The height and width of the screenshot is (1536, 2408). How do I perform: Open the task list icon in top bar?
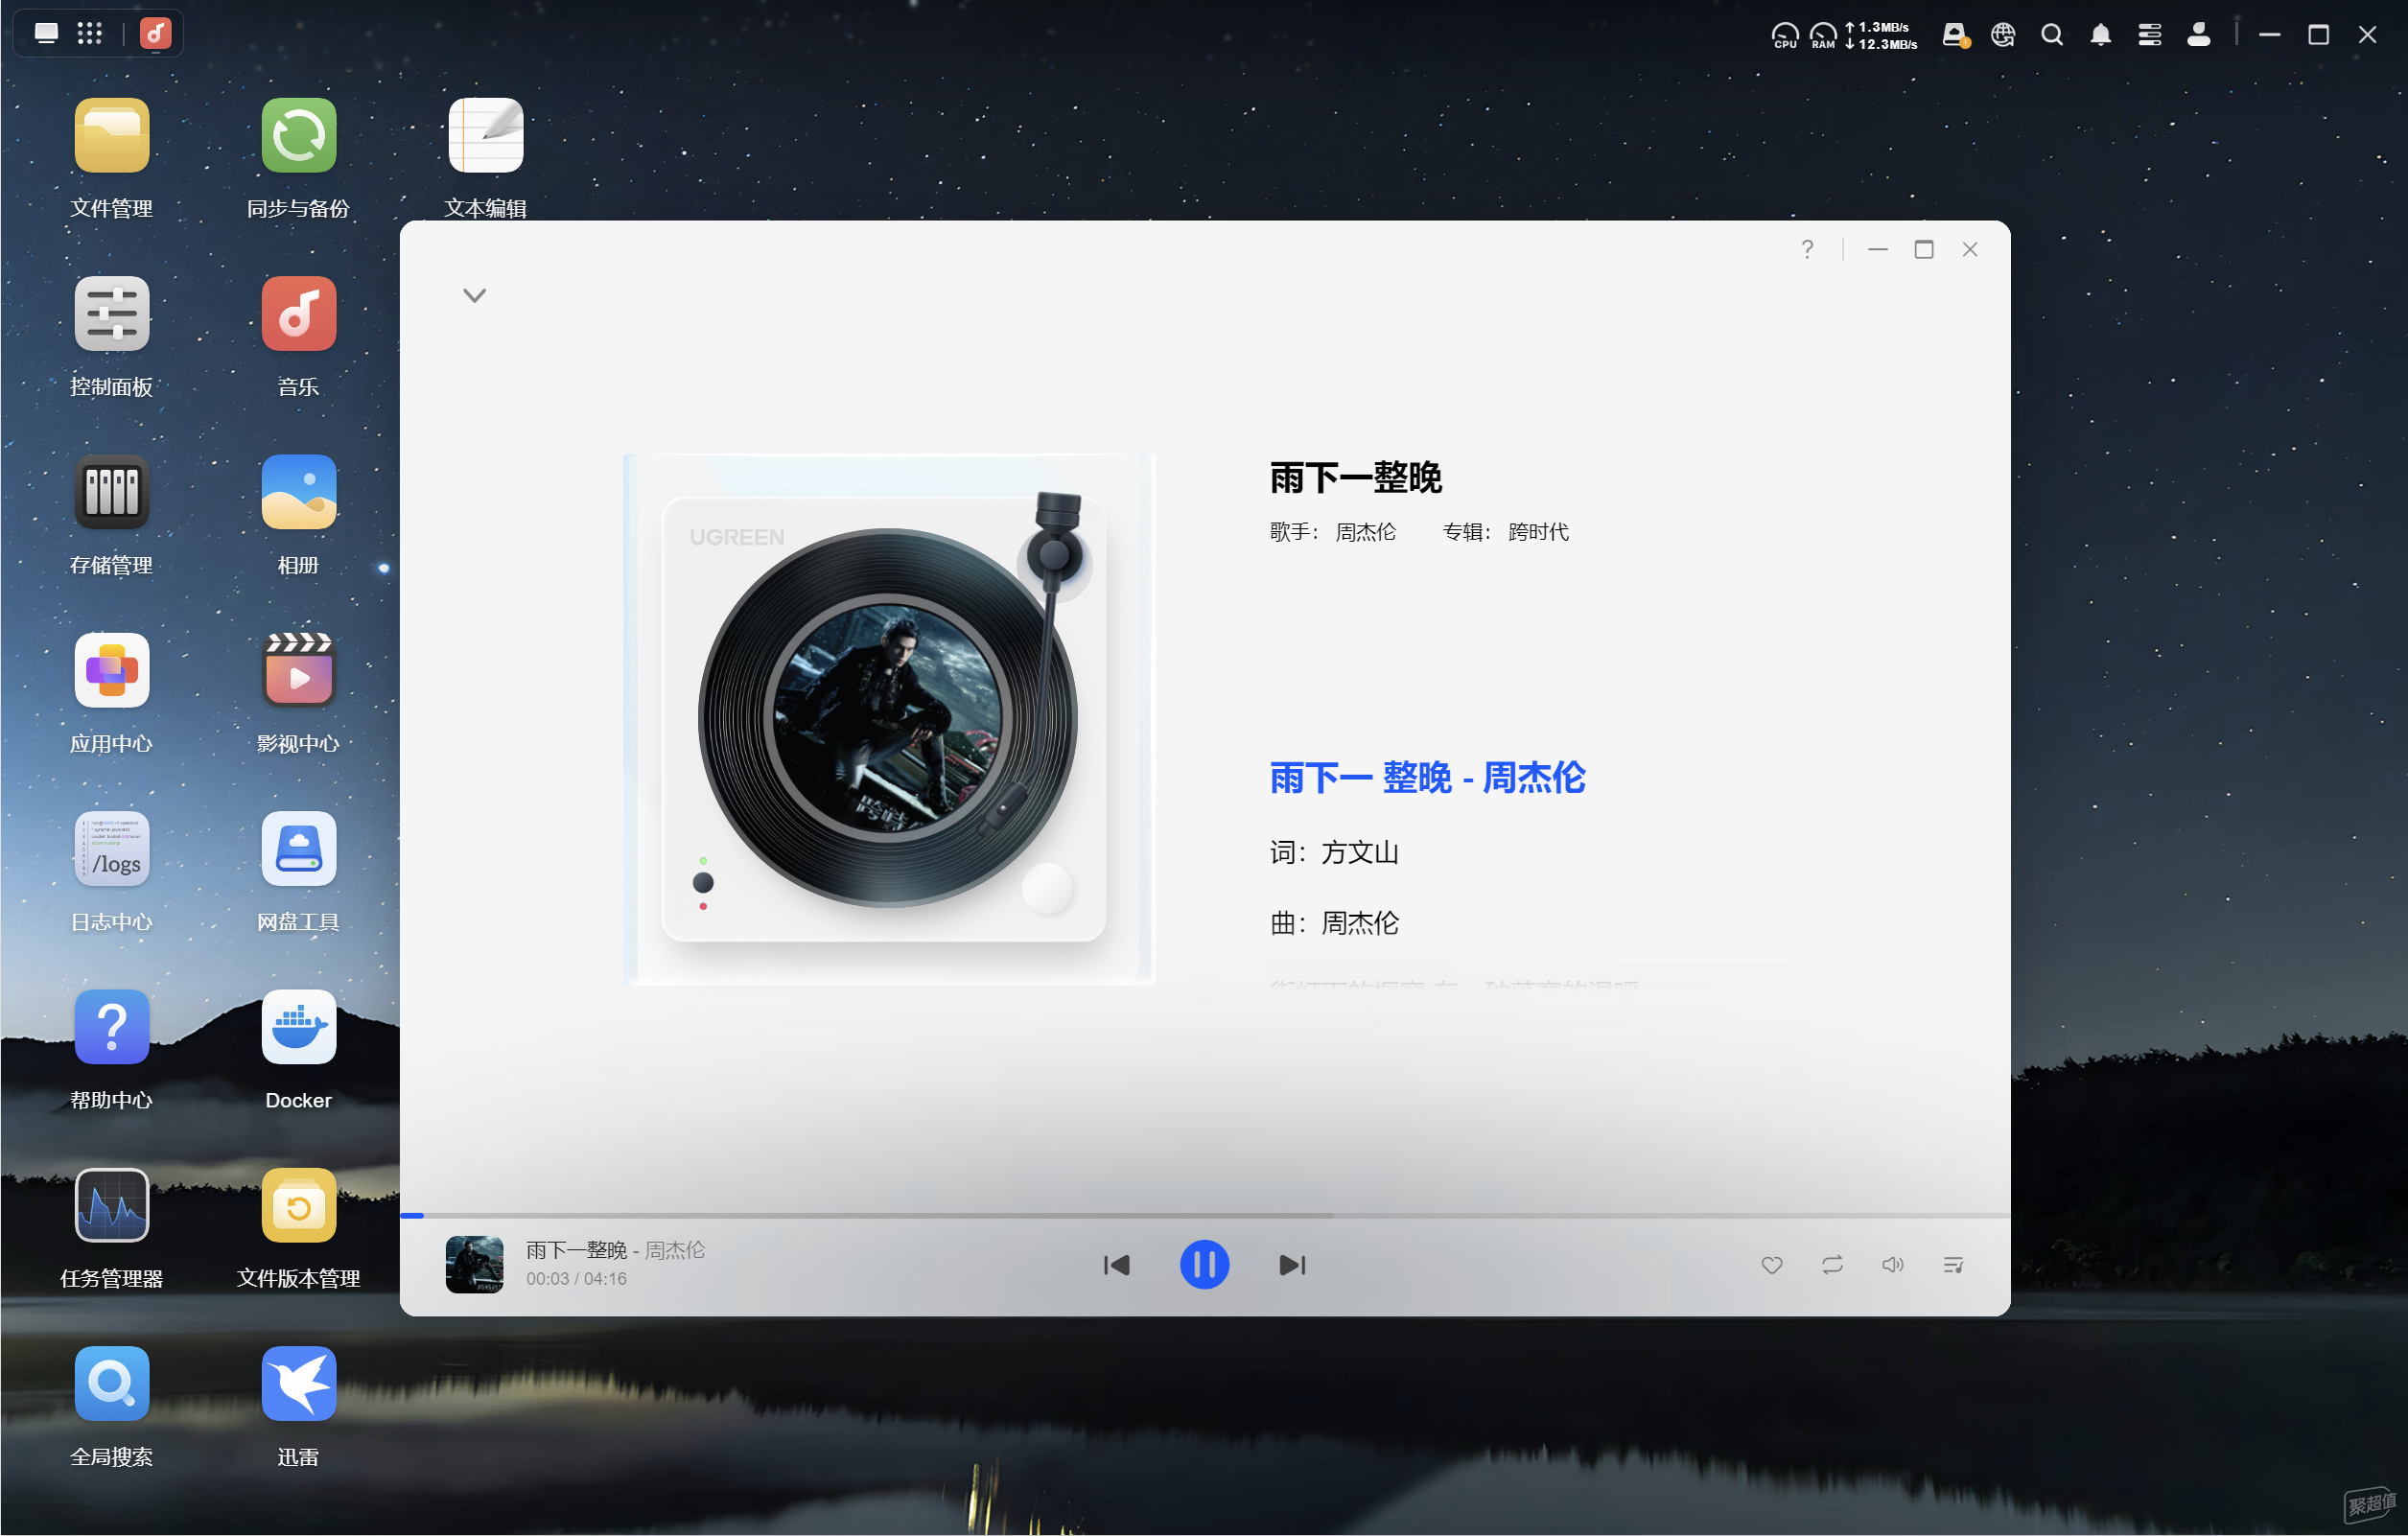tap(2150, 35)
